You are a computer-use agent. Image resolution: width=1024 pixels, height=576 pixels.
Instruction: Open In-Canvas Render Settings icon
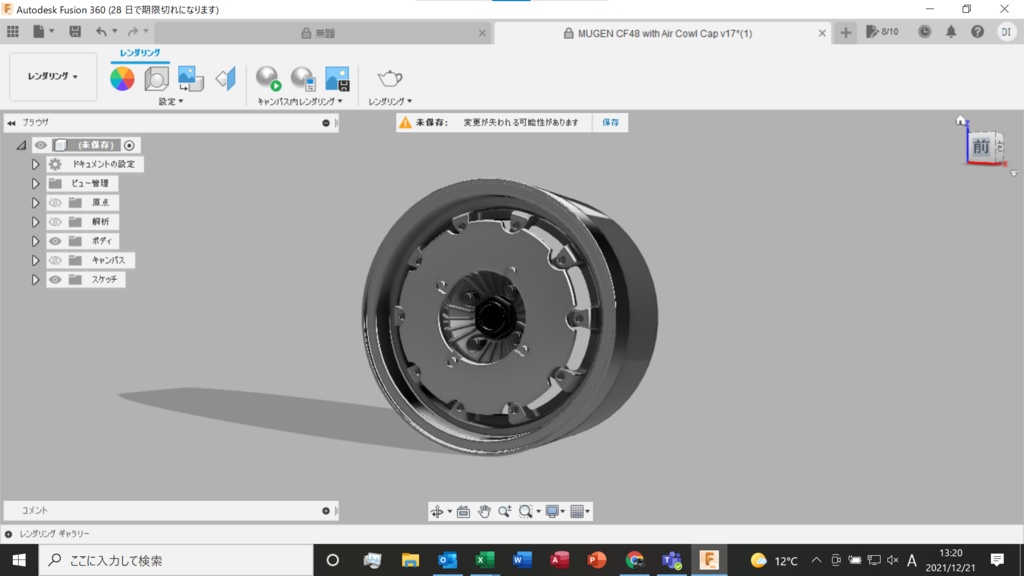(x=303, y=79)
